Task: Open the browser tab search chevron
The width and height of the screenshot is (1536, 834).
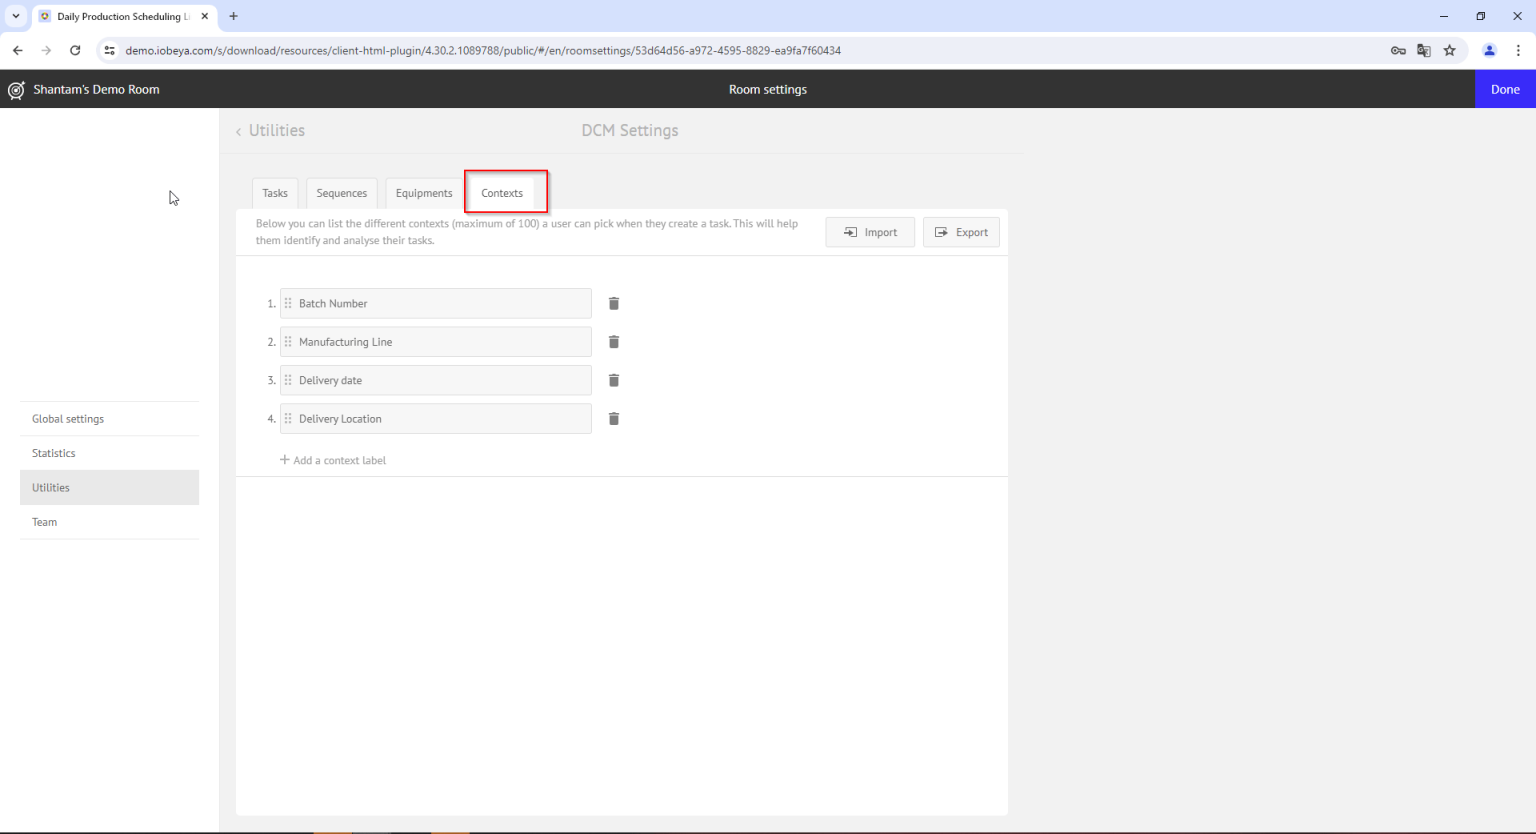Action: pyautogui.click(x=15, y=16)
